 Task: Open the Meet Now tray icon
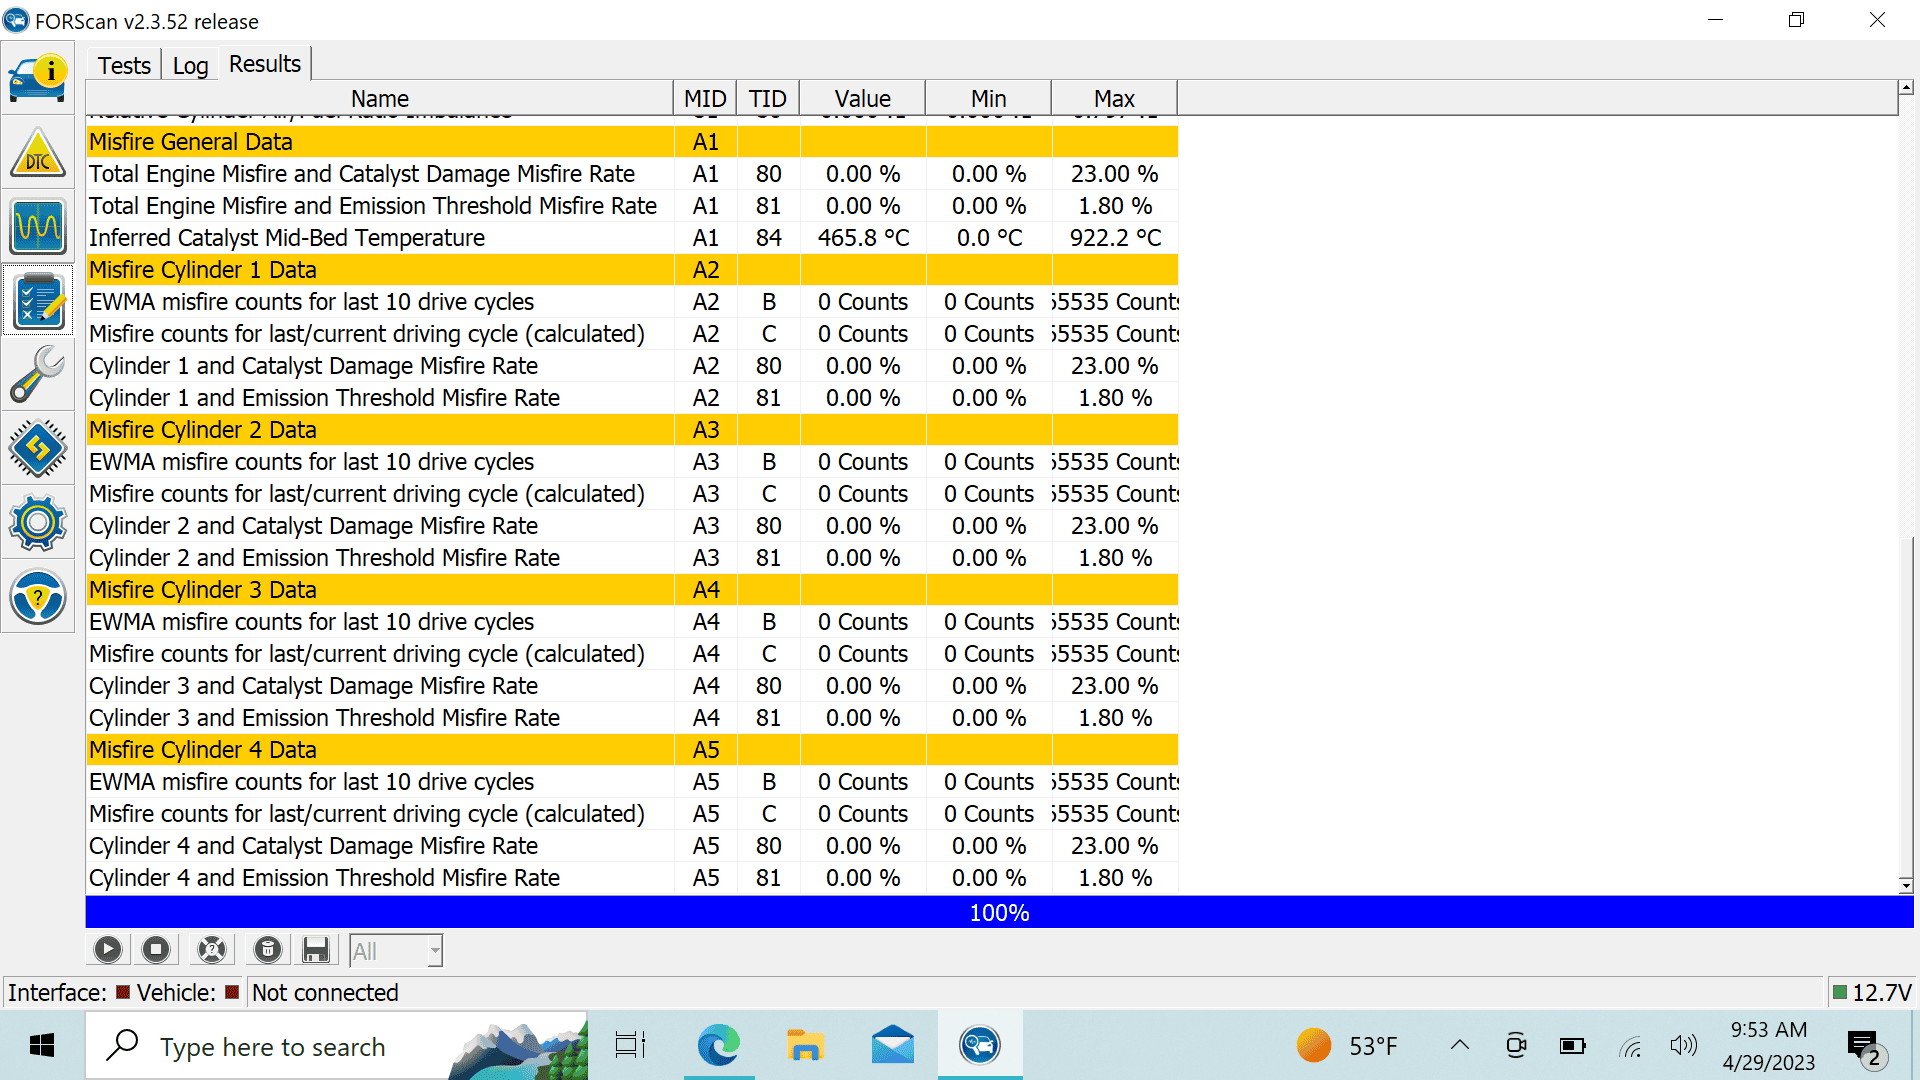(1516, 1046)
